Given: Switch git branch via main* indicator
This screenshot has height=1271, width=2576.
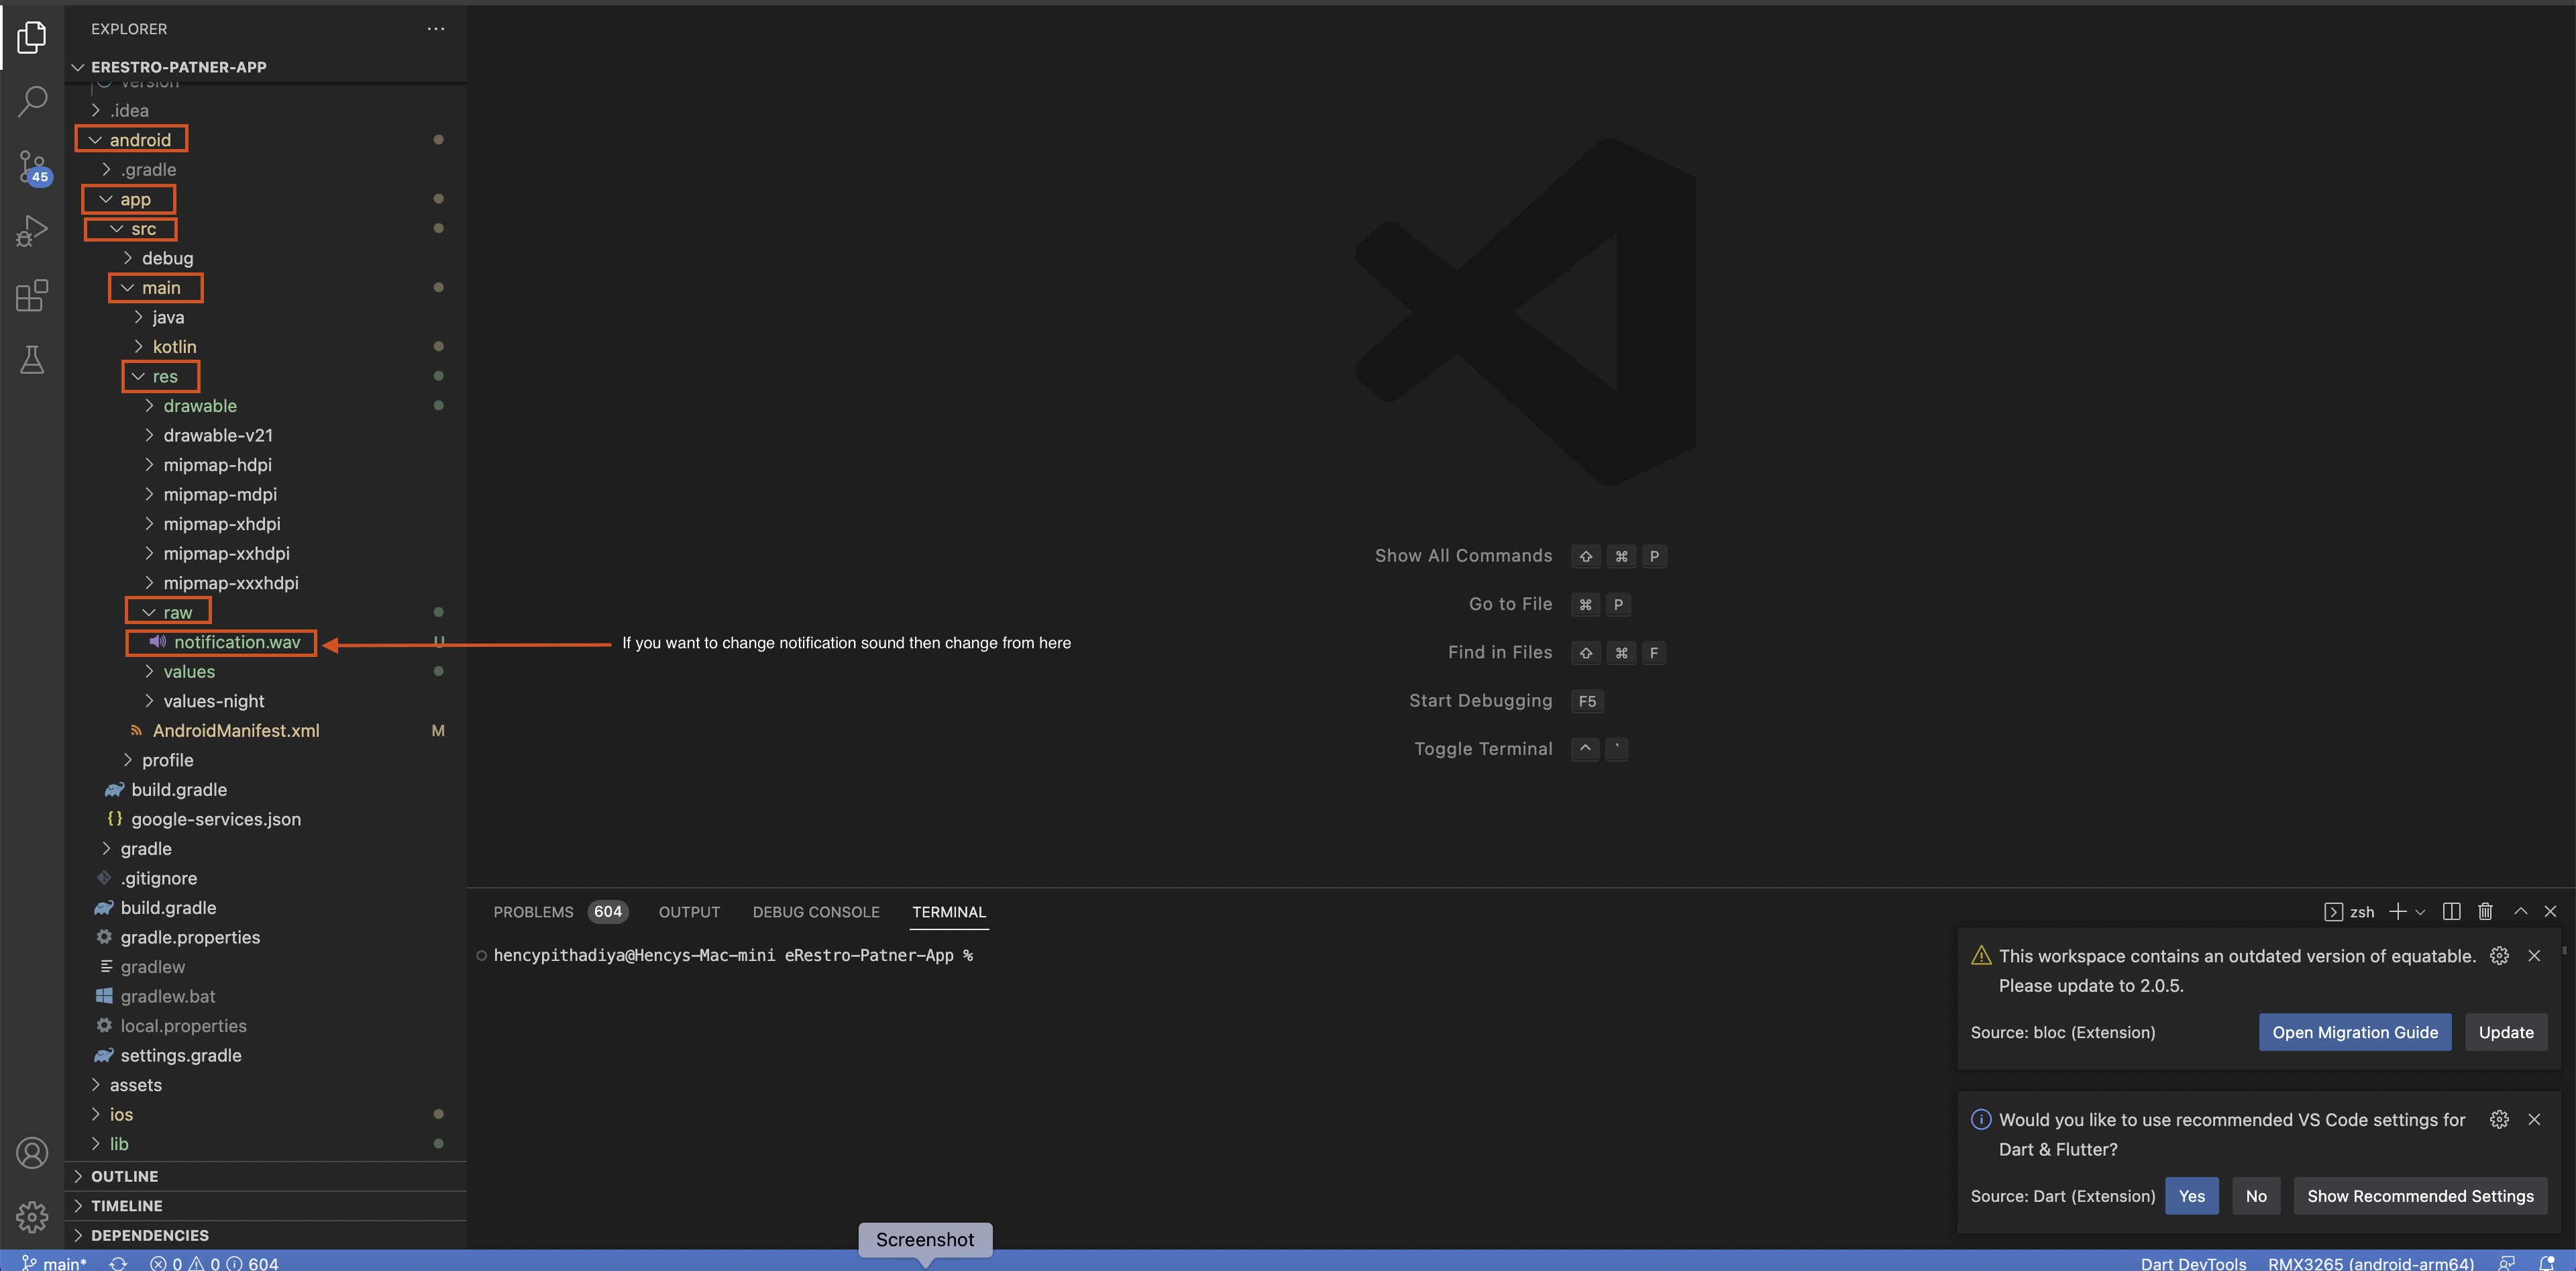Looking at the screenshot, I should 54,1263.
